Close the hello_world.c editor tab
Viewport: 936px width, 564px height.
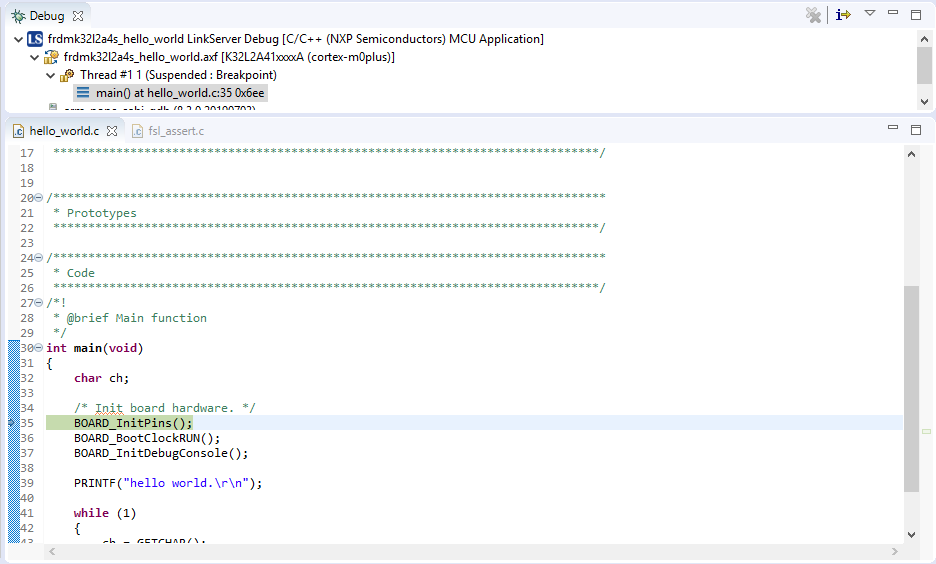tap(112, 131)
